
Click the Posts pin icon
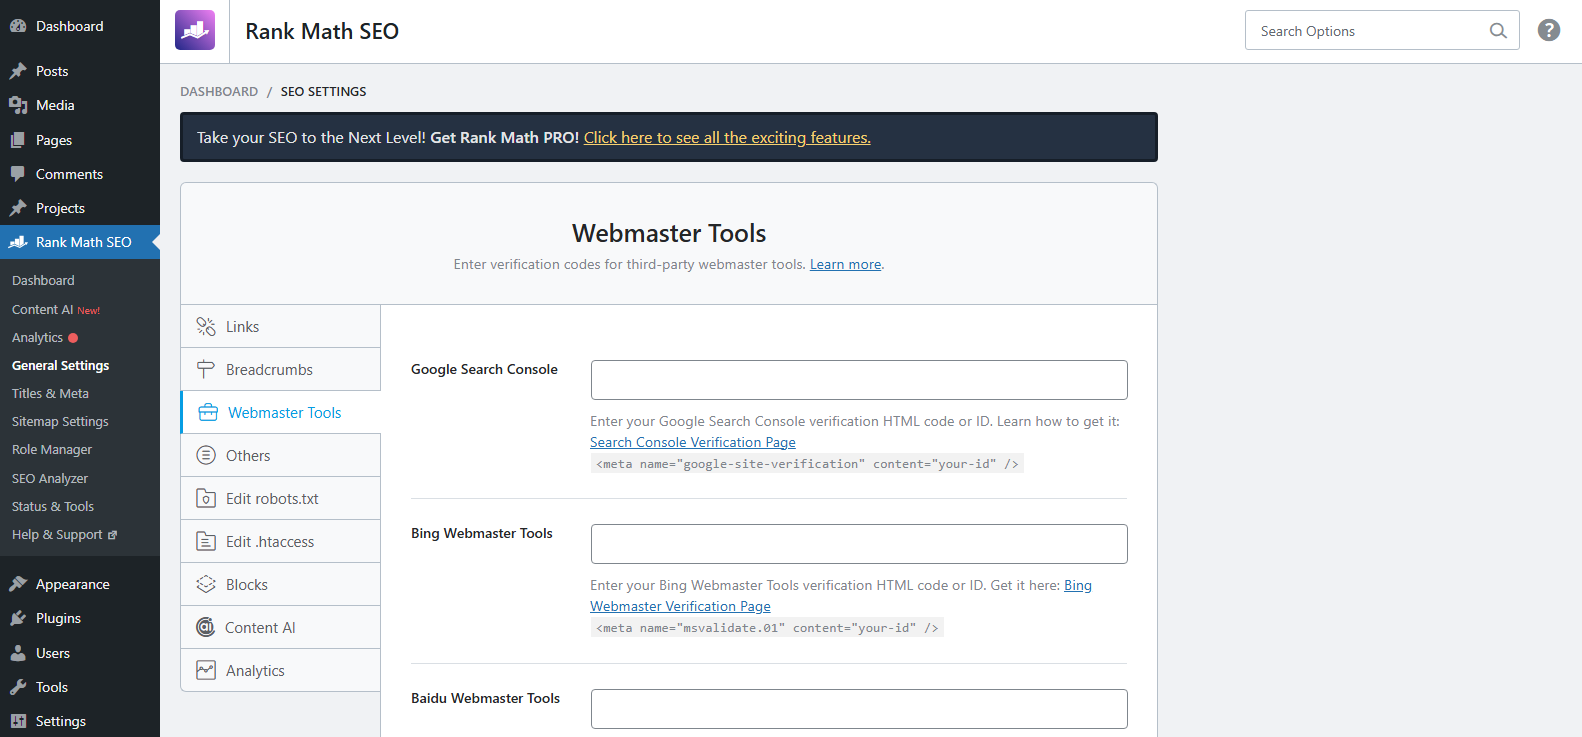[18, 71]
